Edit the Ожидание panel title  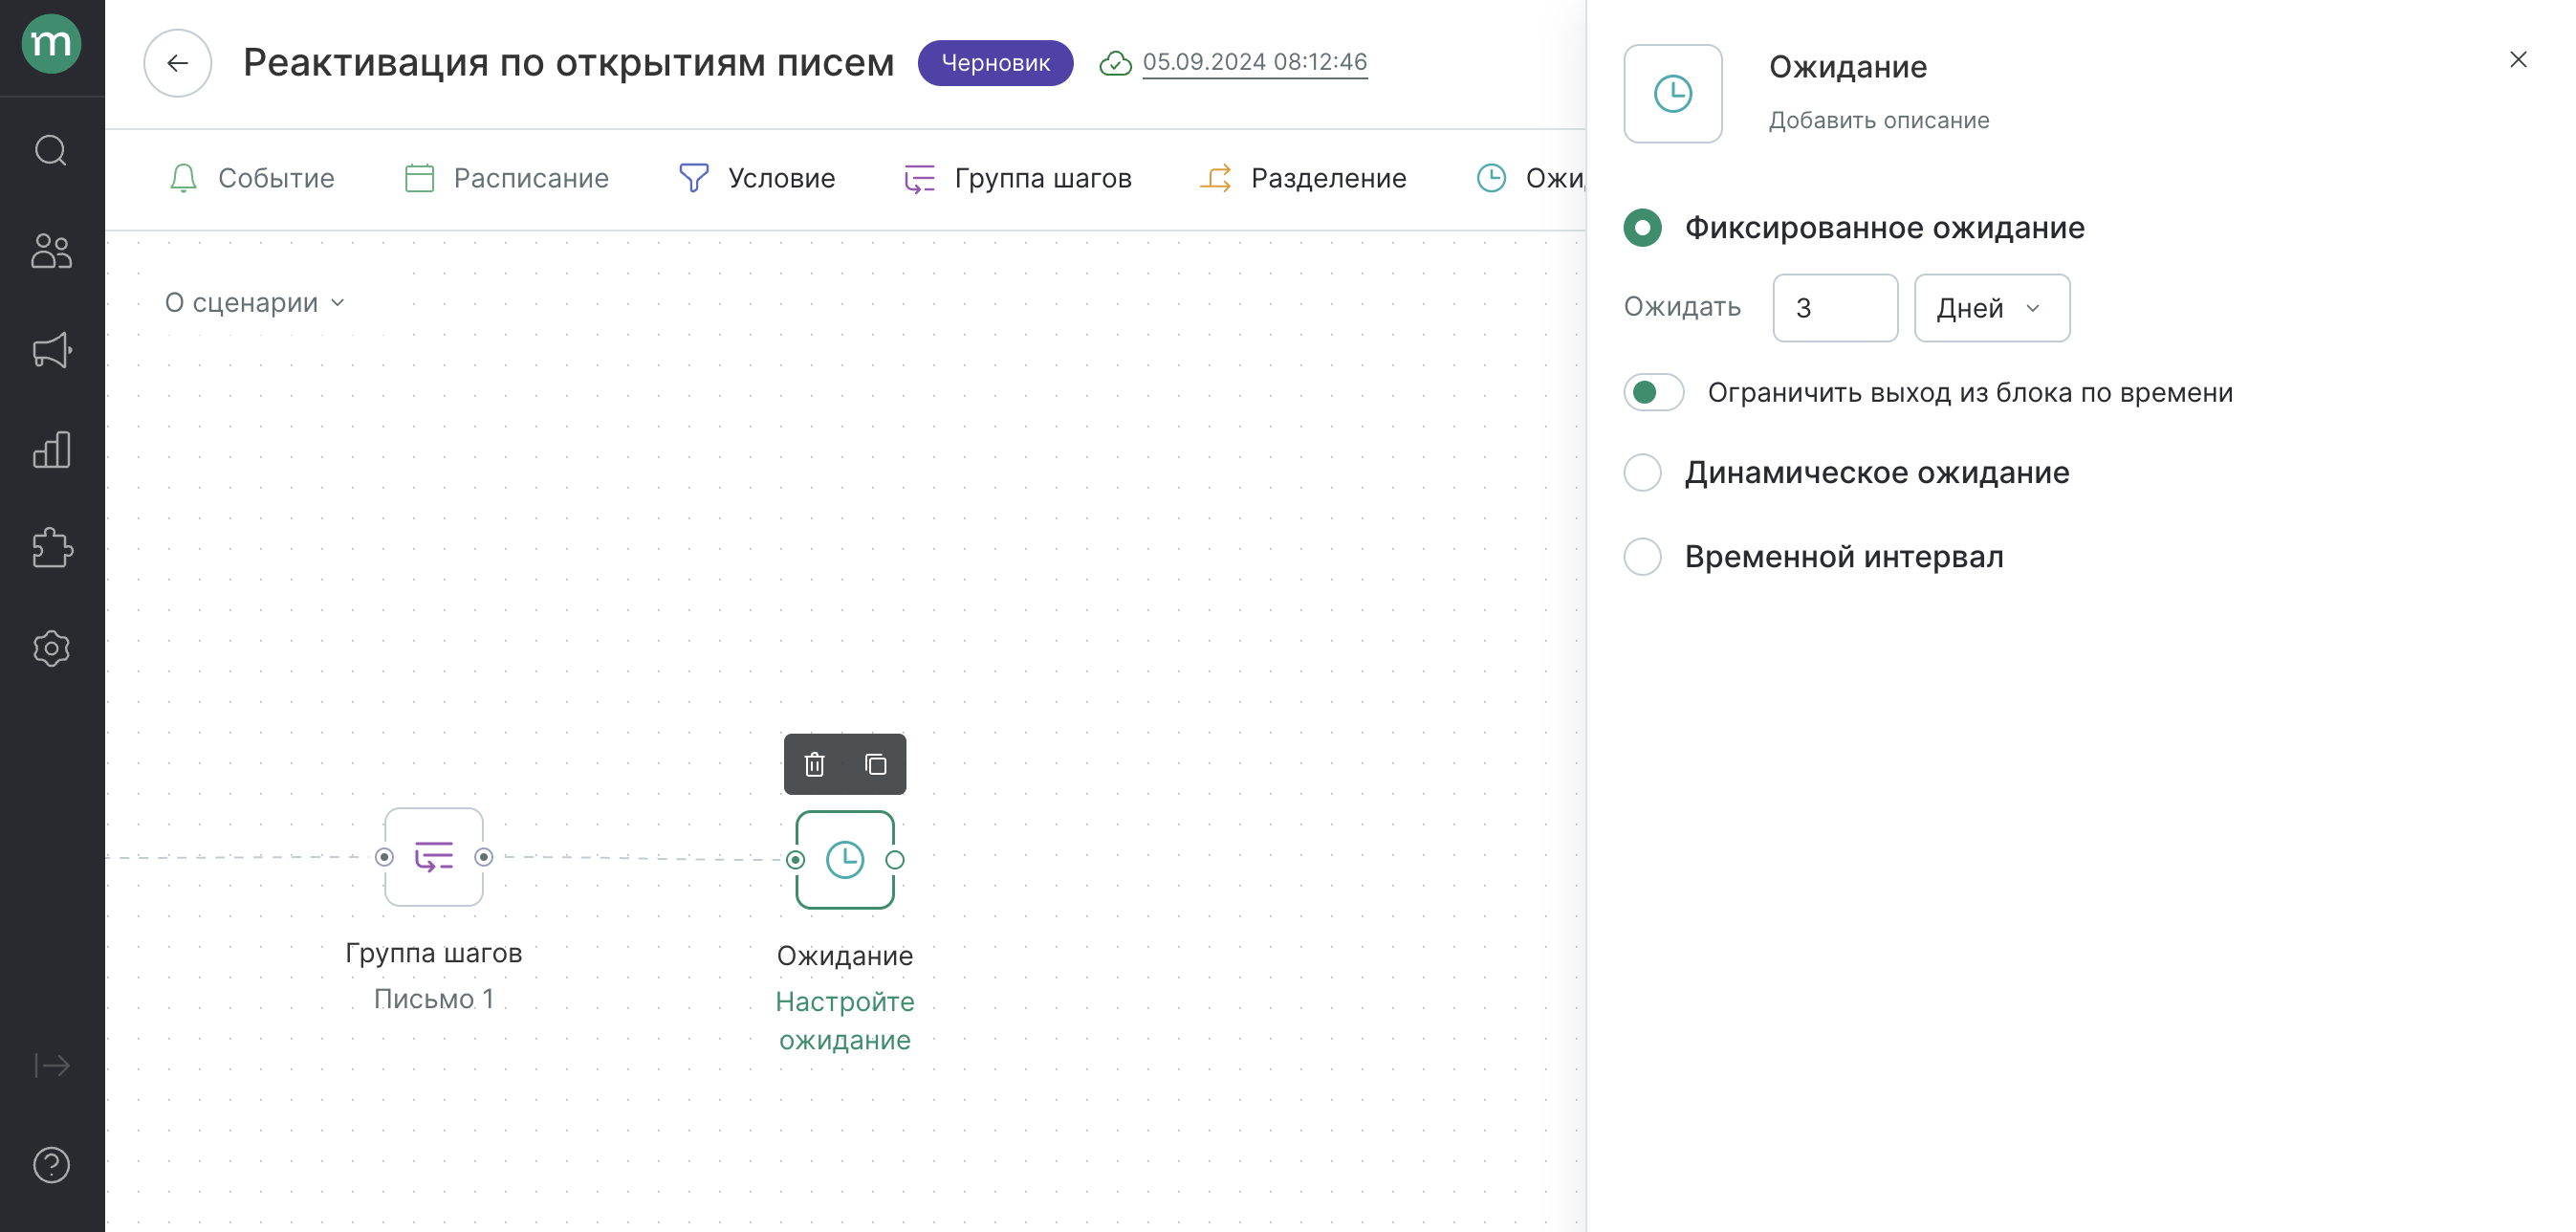click(x=1847, y=67)
